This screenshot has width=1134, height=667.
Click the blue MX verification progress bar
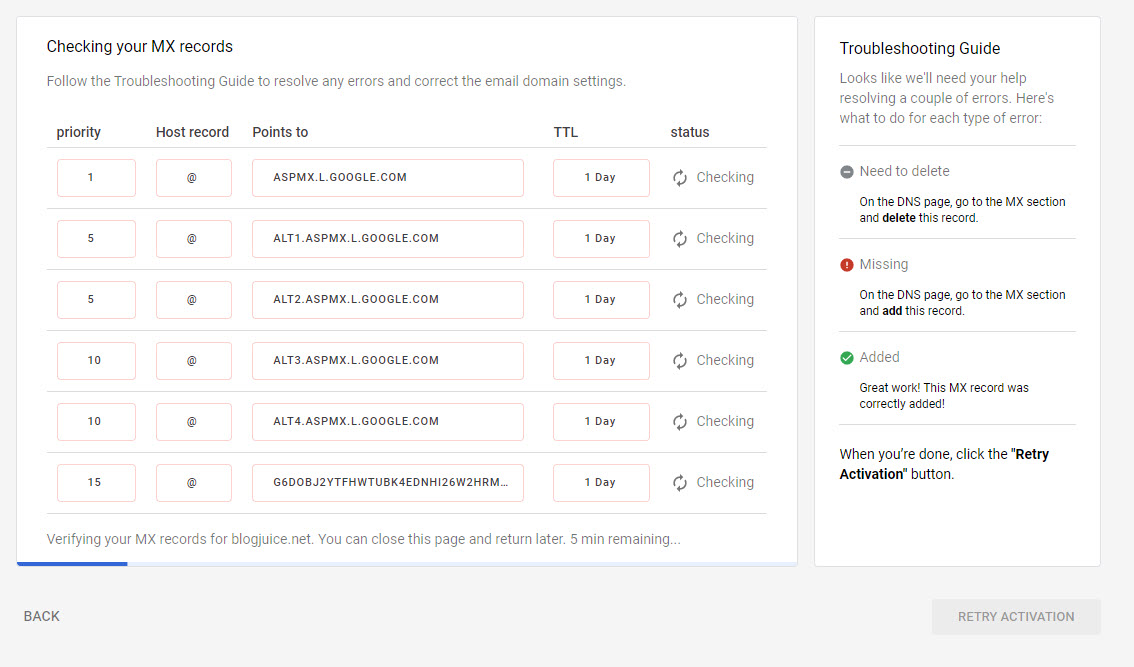pyautogui.click(x=72, y=564)
